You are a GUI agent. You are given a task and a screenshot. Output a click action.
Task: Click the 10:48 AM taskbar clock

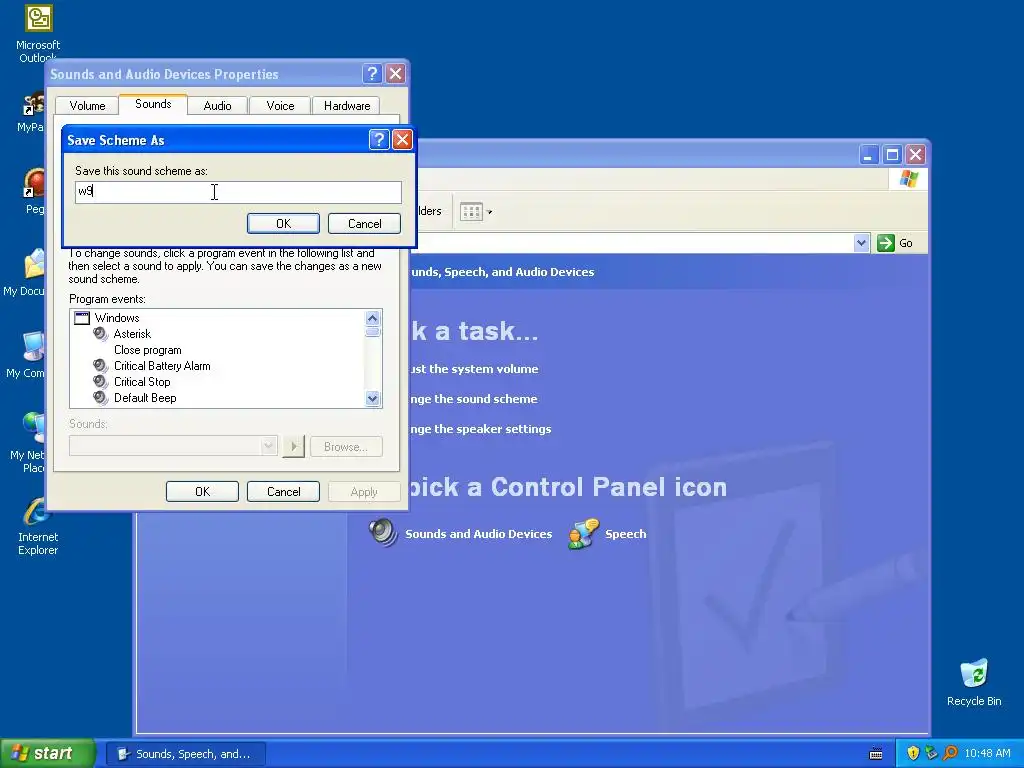987,754
